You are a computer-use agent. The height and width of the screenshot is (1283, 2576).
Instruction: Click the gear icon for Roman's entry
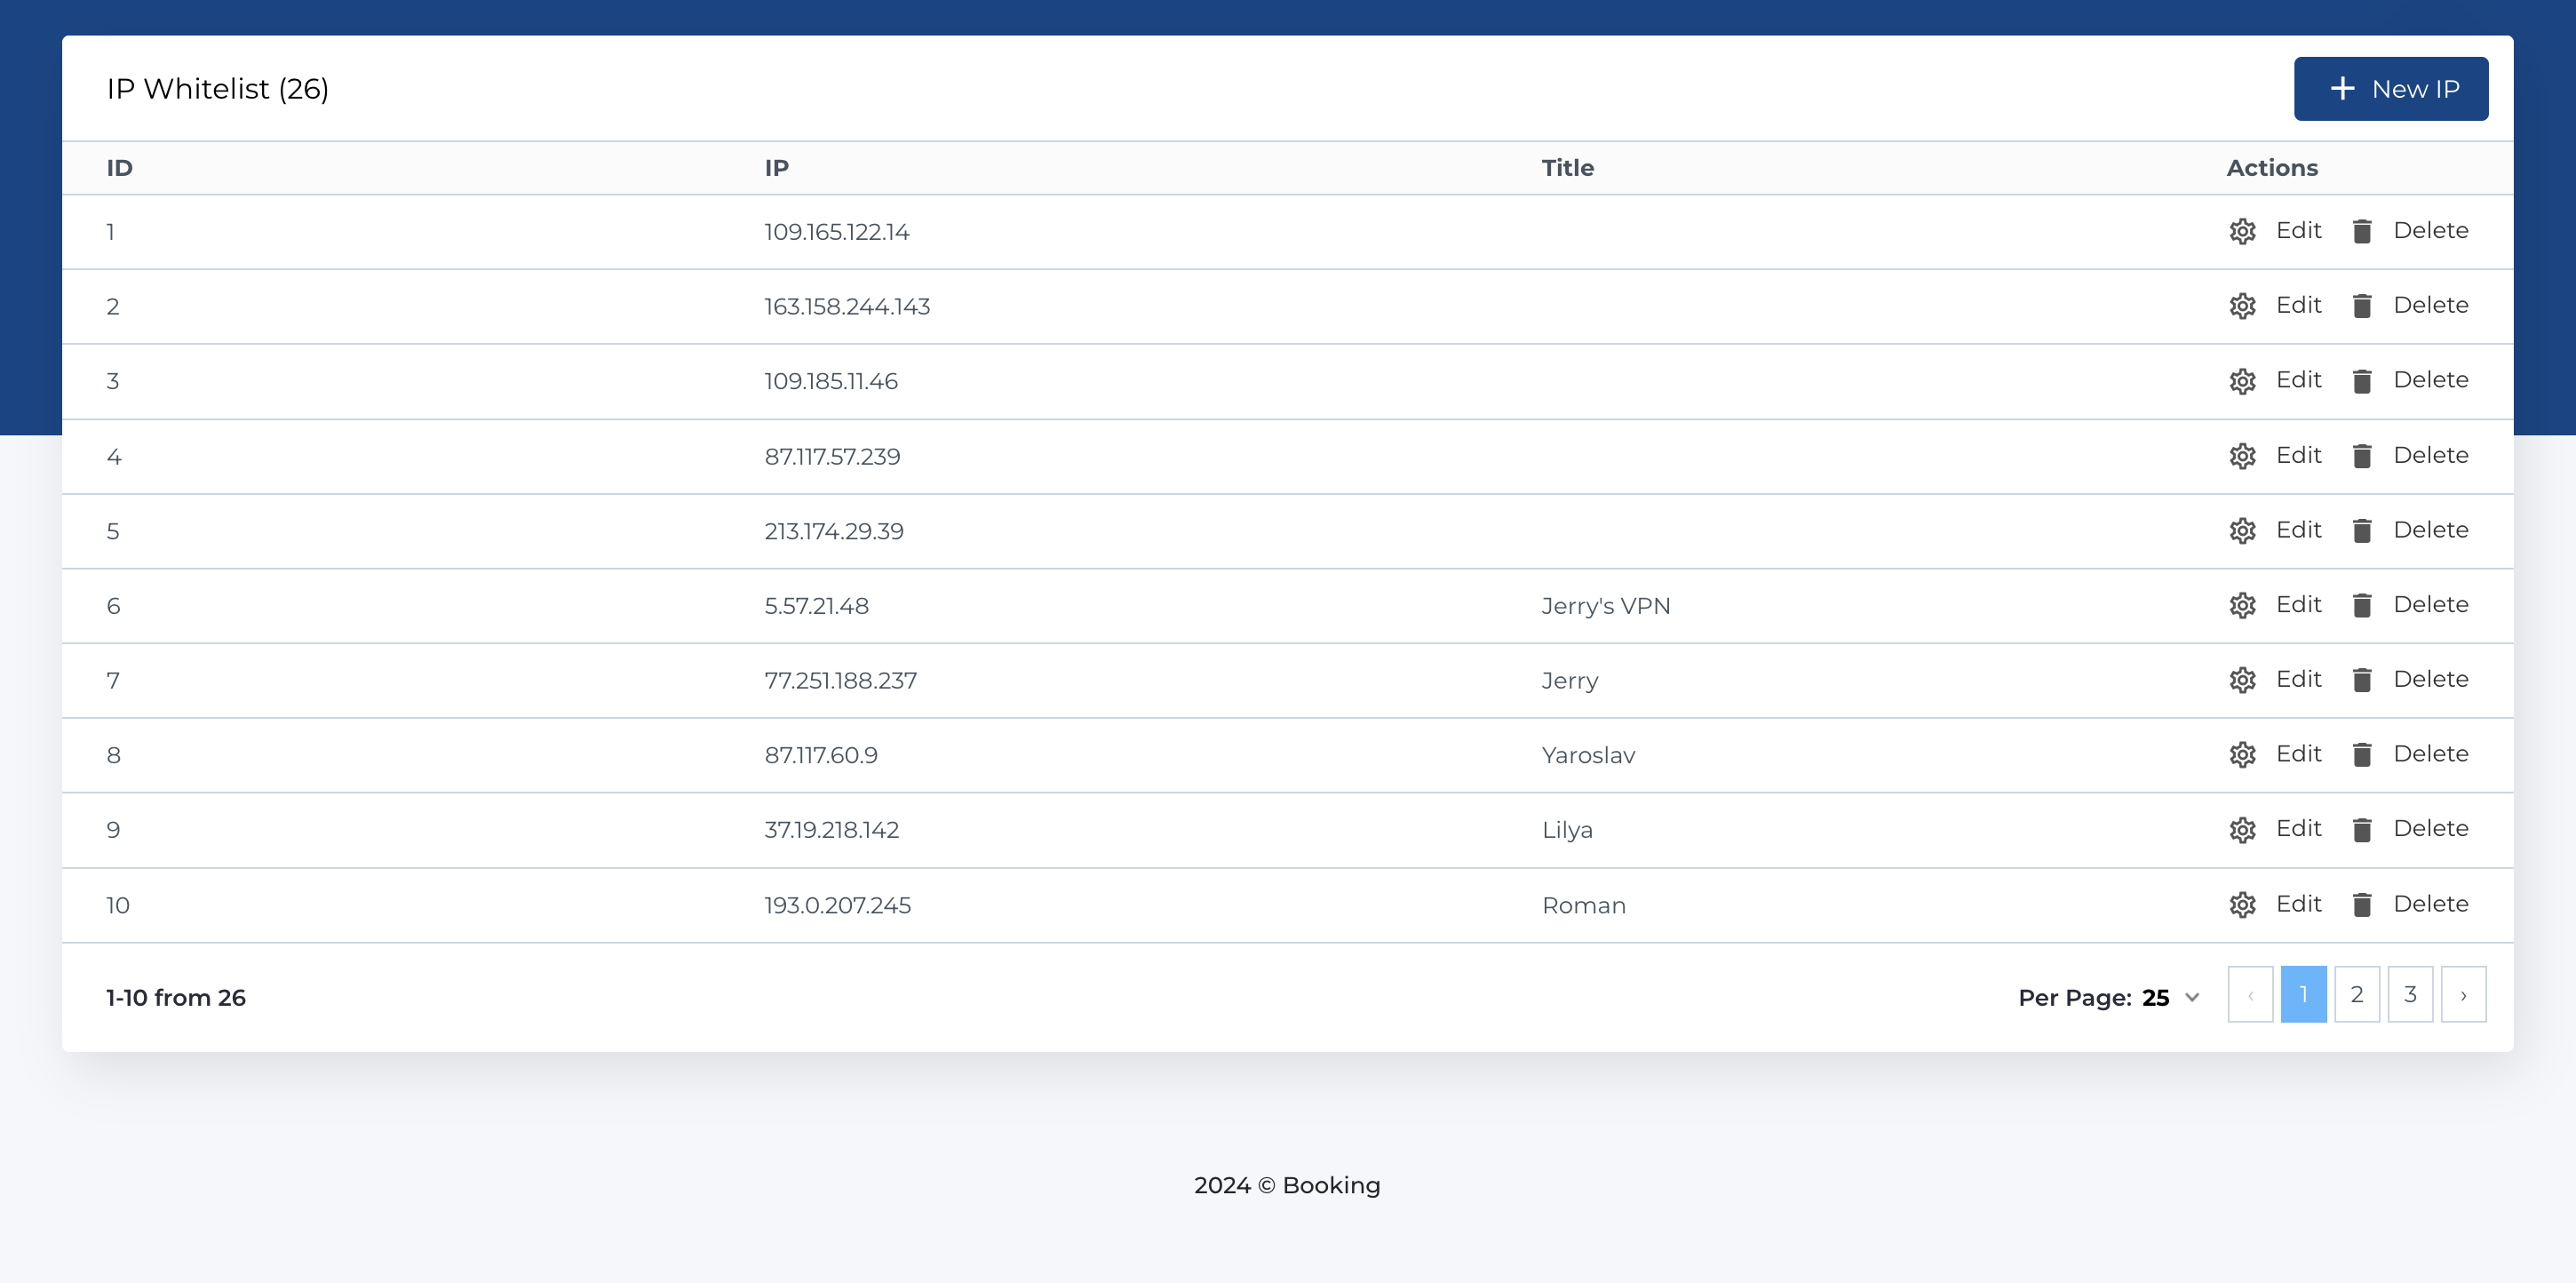(2242, 904)
